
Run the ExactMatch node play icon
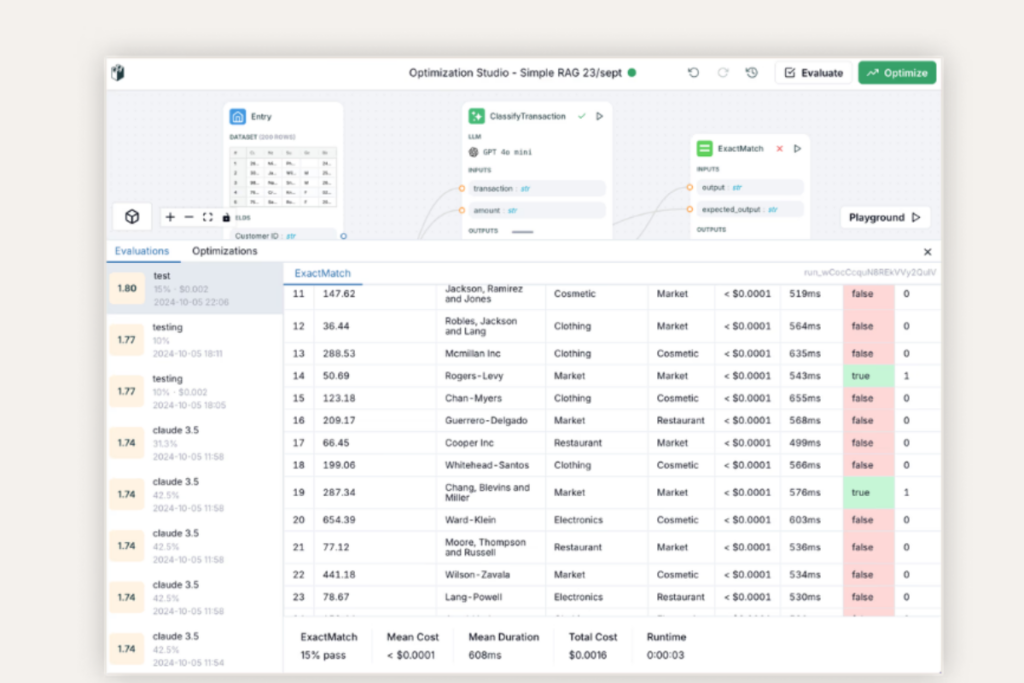click(797, 148)
